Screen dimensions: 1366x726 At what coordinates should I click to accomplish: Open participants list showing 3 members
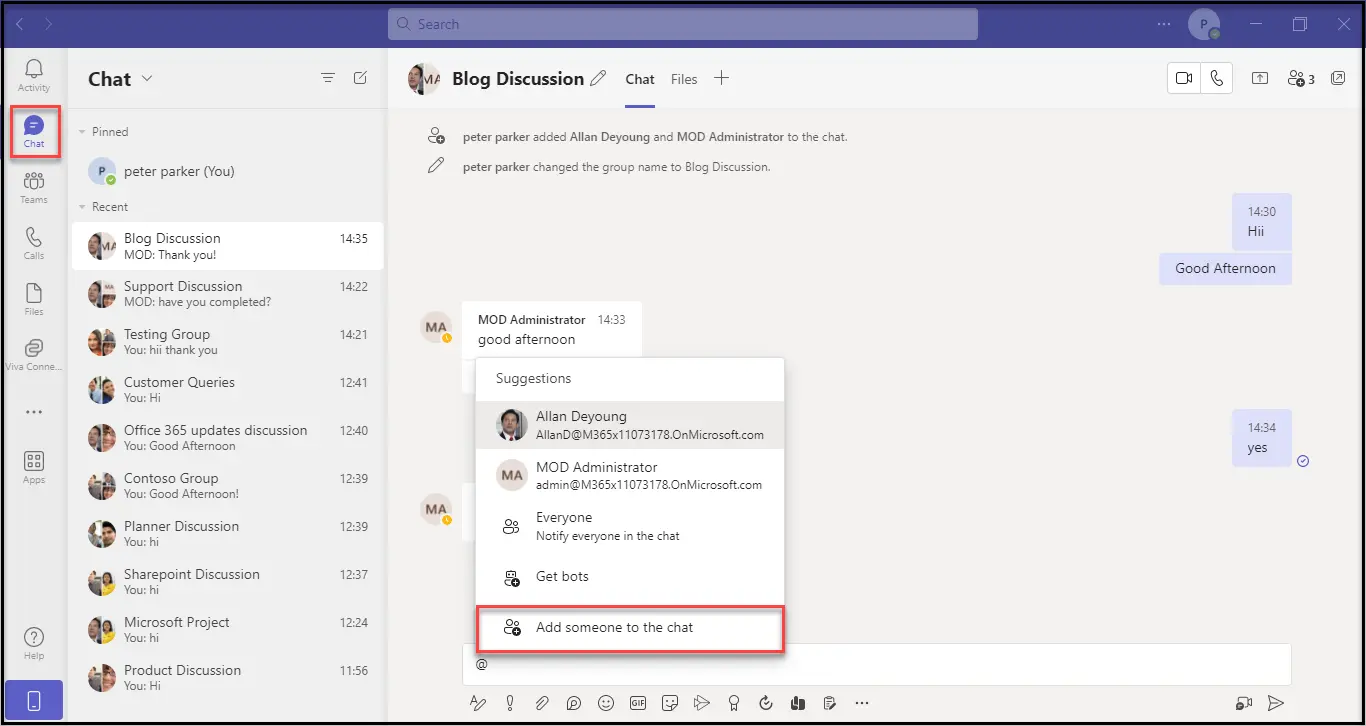pos(1301,79)
